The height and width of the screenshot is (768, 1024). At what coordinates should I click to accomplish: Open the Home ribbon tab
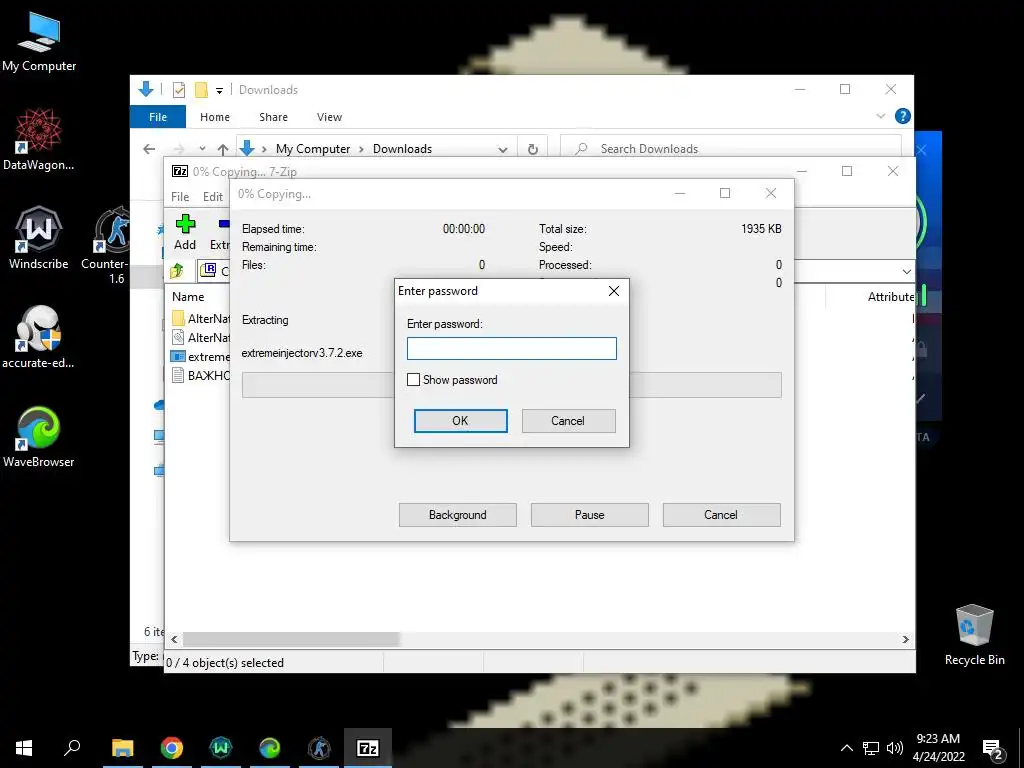pos(215,117)
